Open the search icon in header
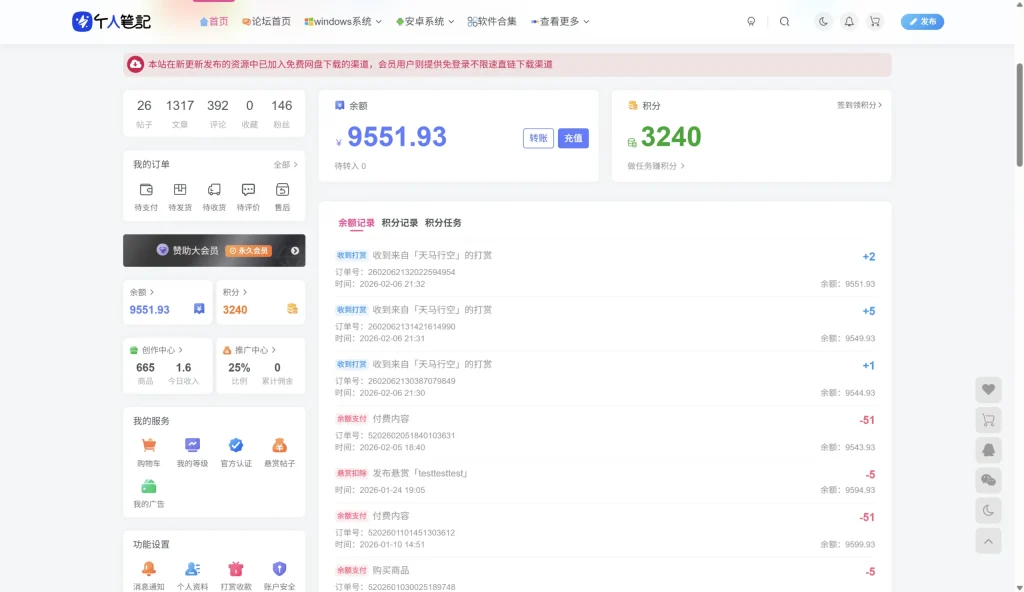 pos(784,21)
